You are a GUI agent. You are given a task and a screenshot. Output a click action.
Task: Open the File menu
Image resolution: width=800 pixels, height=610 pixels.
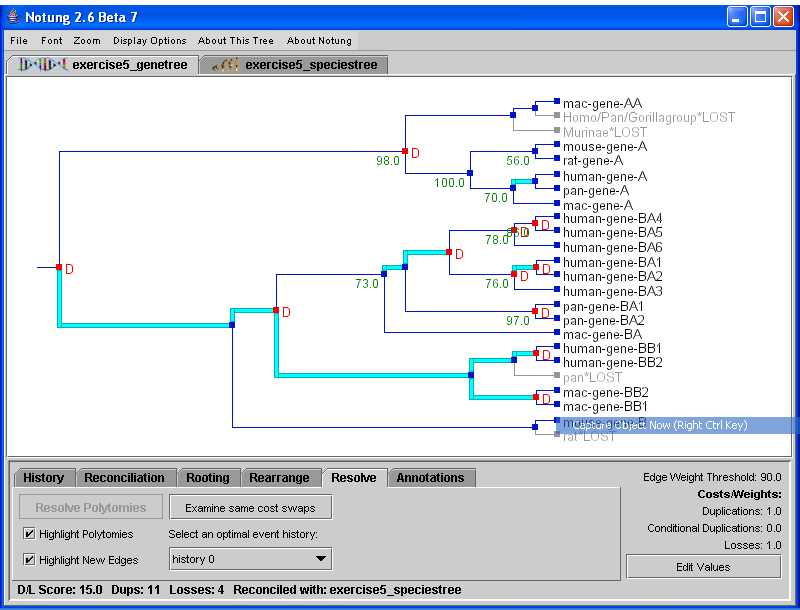(19, 41)
